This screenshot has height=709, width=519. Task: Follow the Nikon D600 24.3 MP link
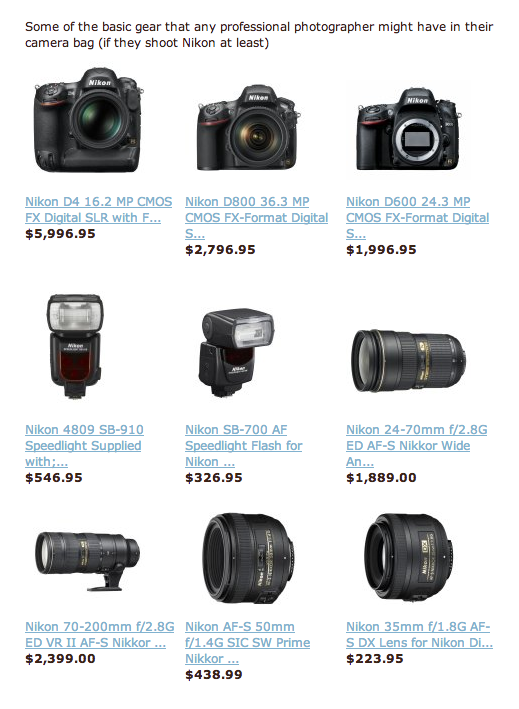coord(417,217)
